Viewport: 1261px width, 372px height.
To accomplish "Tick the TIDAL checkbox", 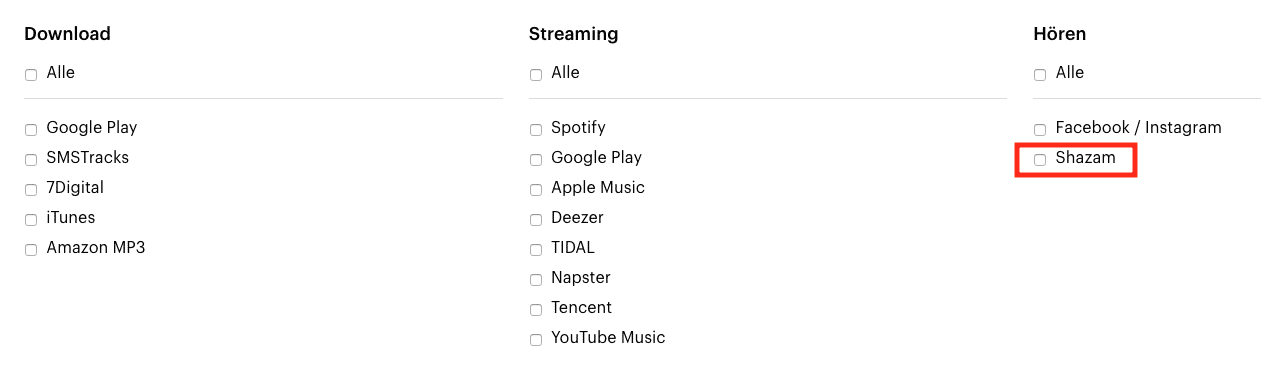I will coord(536,250).
